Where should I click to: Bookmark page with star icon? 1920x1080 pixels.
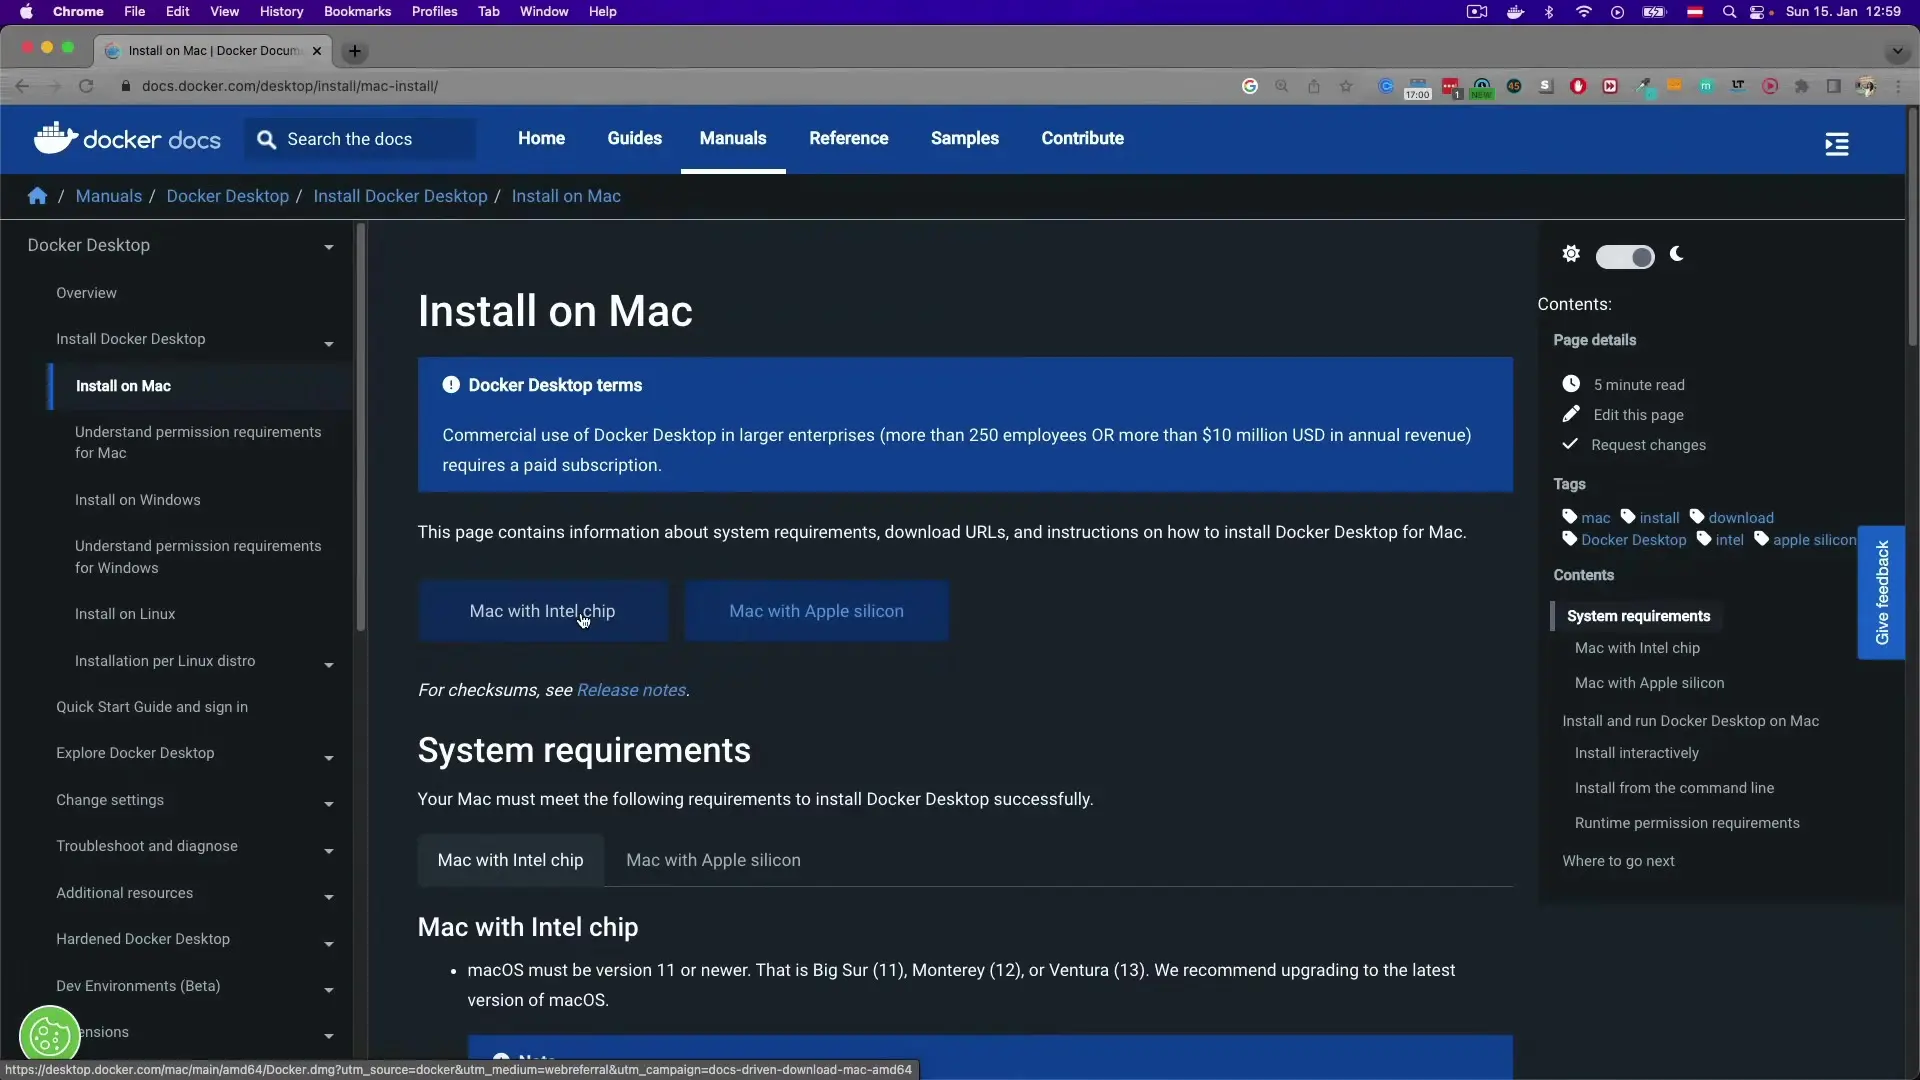1346,86
